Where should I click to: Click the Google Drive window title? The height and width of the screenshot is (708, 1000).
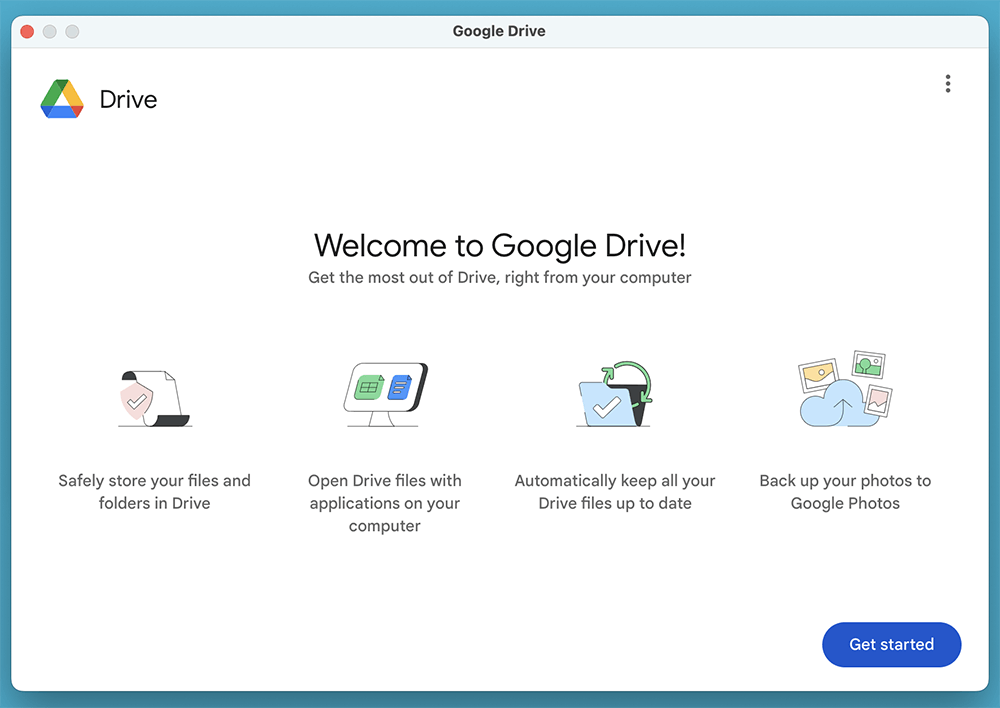point(499,30)
